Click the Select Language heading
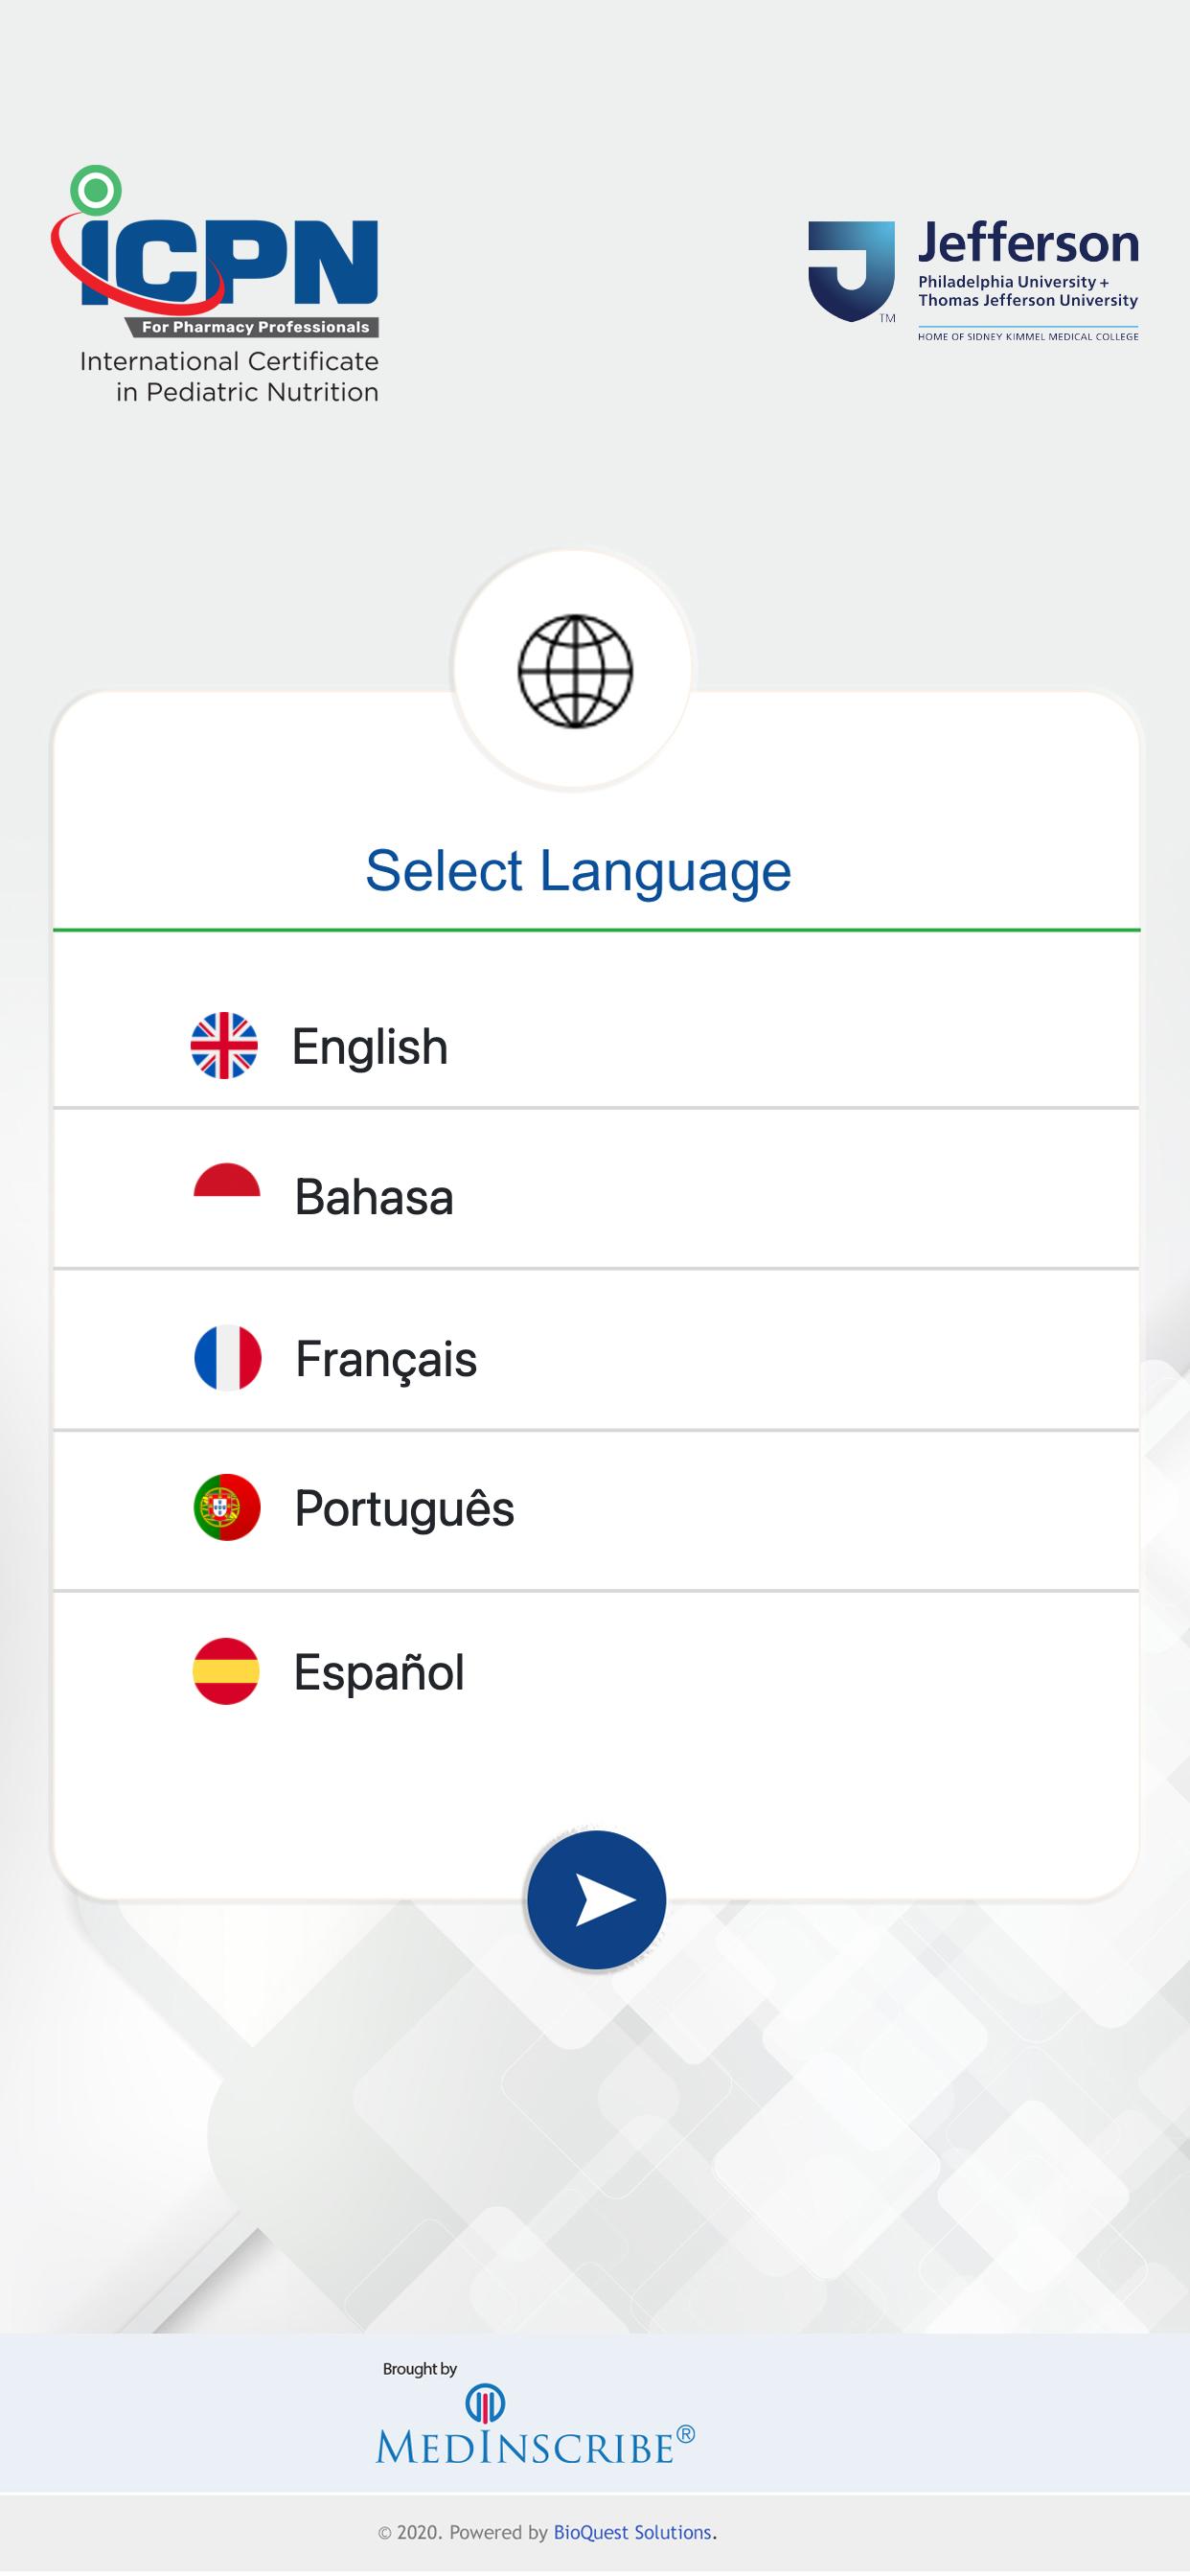The height and width of the screenshot is (2576, 1190). coord(578,870)
